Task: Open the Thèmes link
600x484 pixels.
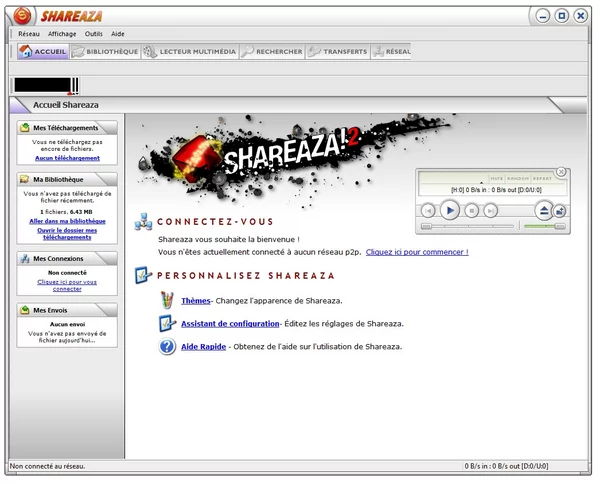Action: (196, 301)
